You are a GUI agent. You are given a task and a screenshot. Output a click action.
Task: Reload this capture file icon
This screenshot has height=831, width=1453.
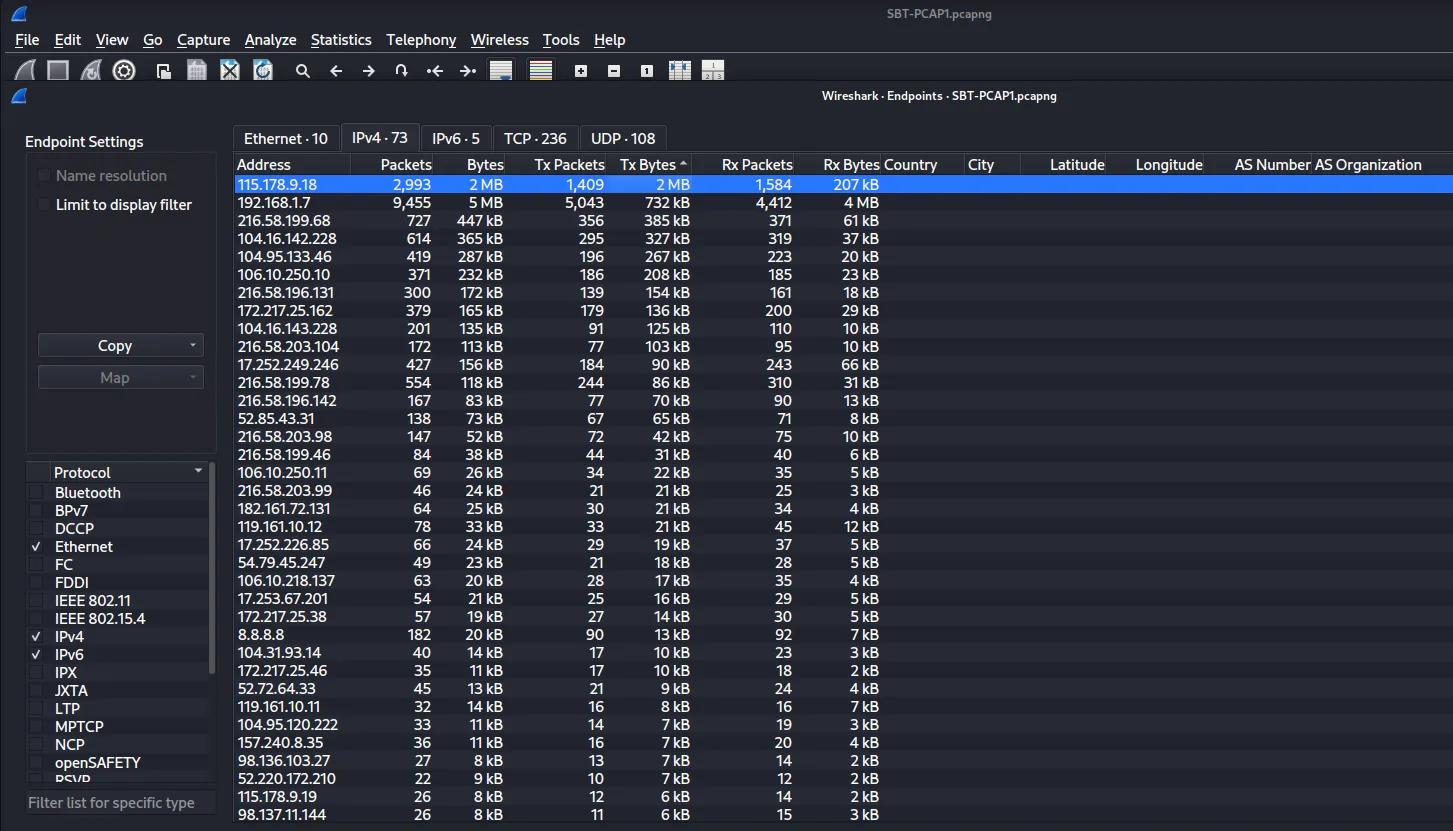coord(263,71)
